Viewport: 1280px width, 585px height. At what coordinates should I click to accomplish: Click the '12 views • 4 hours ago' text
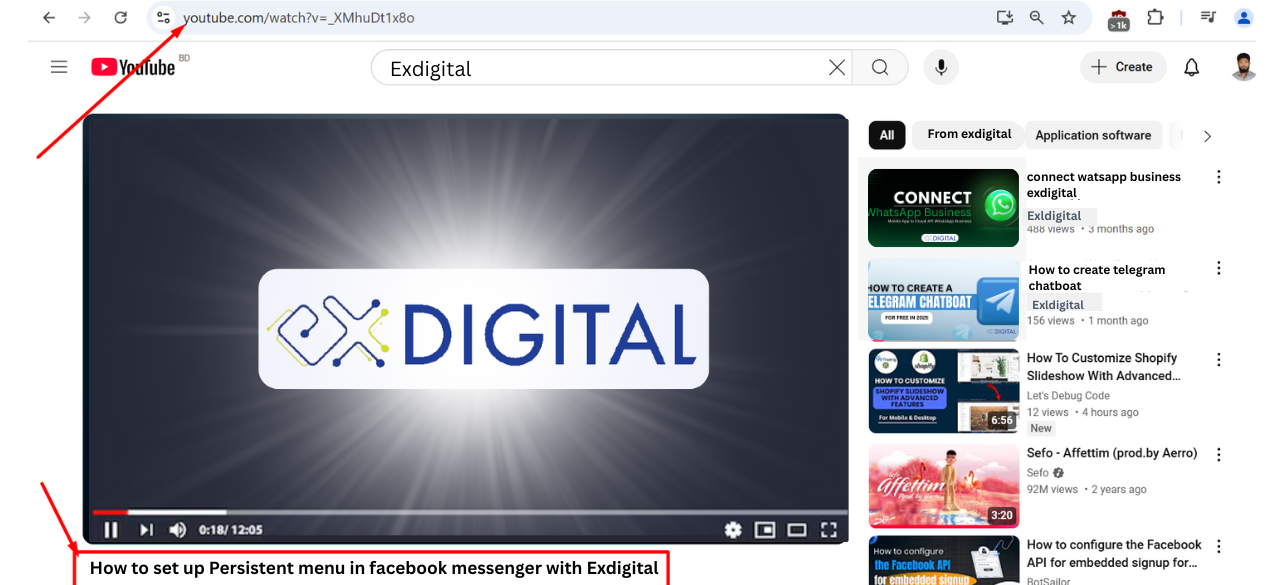click(x=1083, y=412)
